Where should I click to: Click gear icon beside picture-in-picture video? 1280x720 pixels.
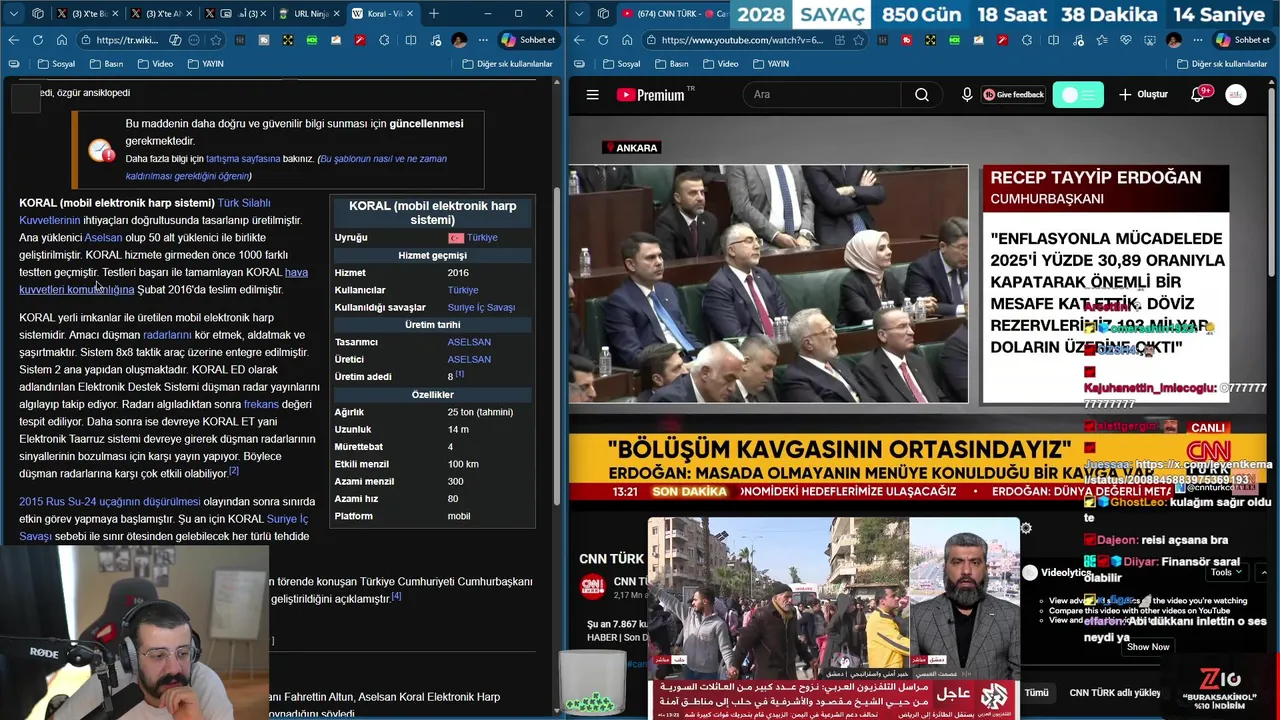click(1025, 529)
